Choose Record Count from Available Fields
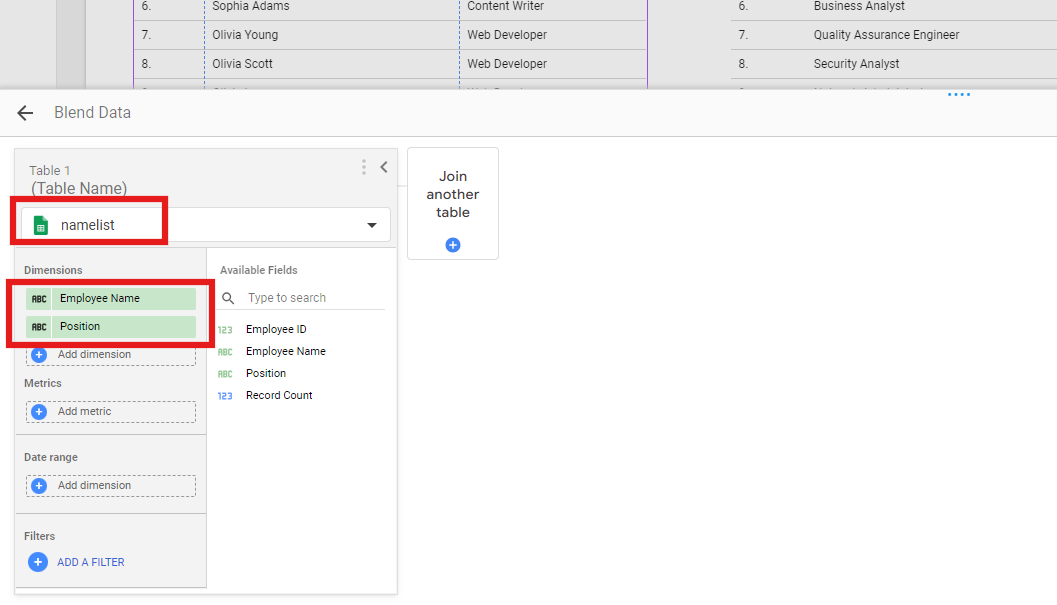Viewport: 1057px width, 605px height. tap(279, 395)
